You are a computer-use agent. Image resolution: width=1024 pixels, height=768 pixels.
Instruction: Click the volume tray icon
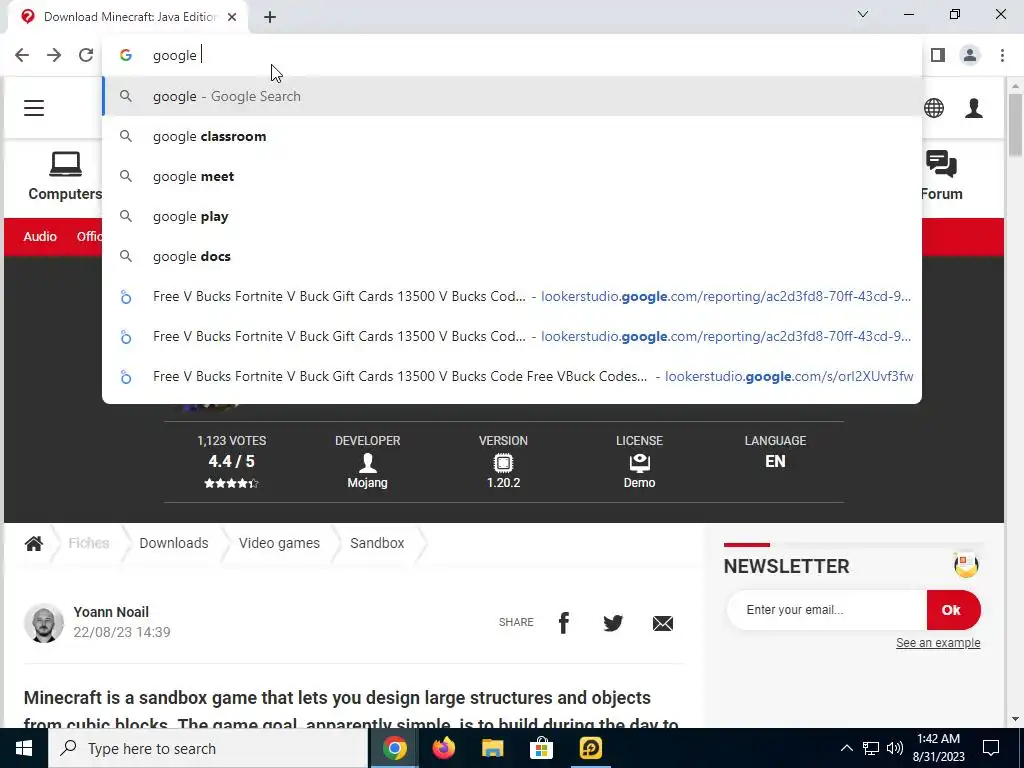click(x=895, y=748)
